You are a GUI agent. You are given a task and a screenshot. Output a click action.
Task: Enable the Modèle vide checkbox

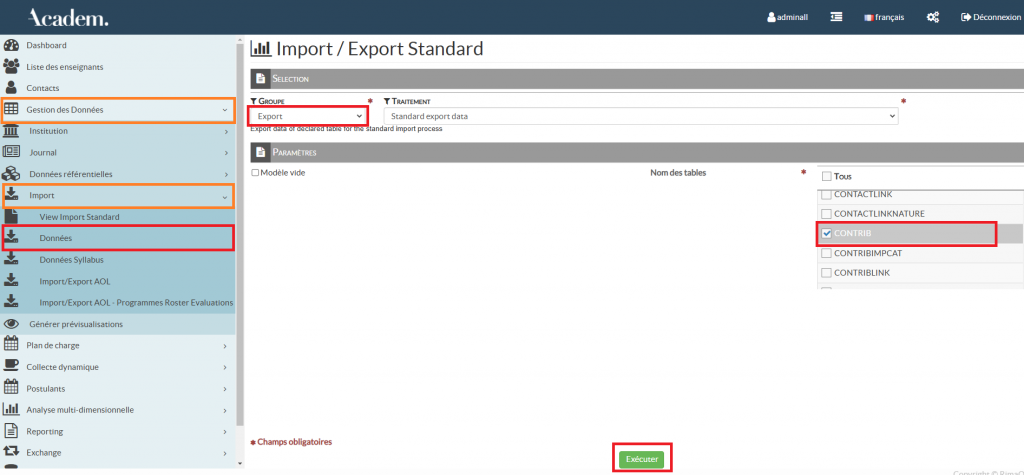coord(255,172)
